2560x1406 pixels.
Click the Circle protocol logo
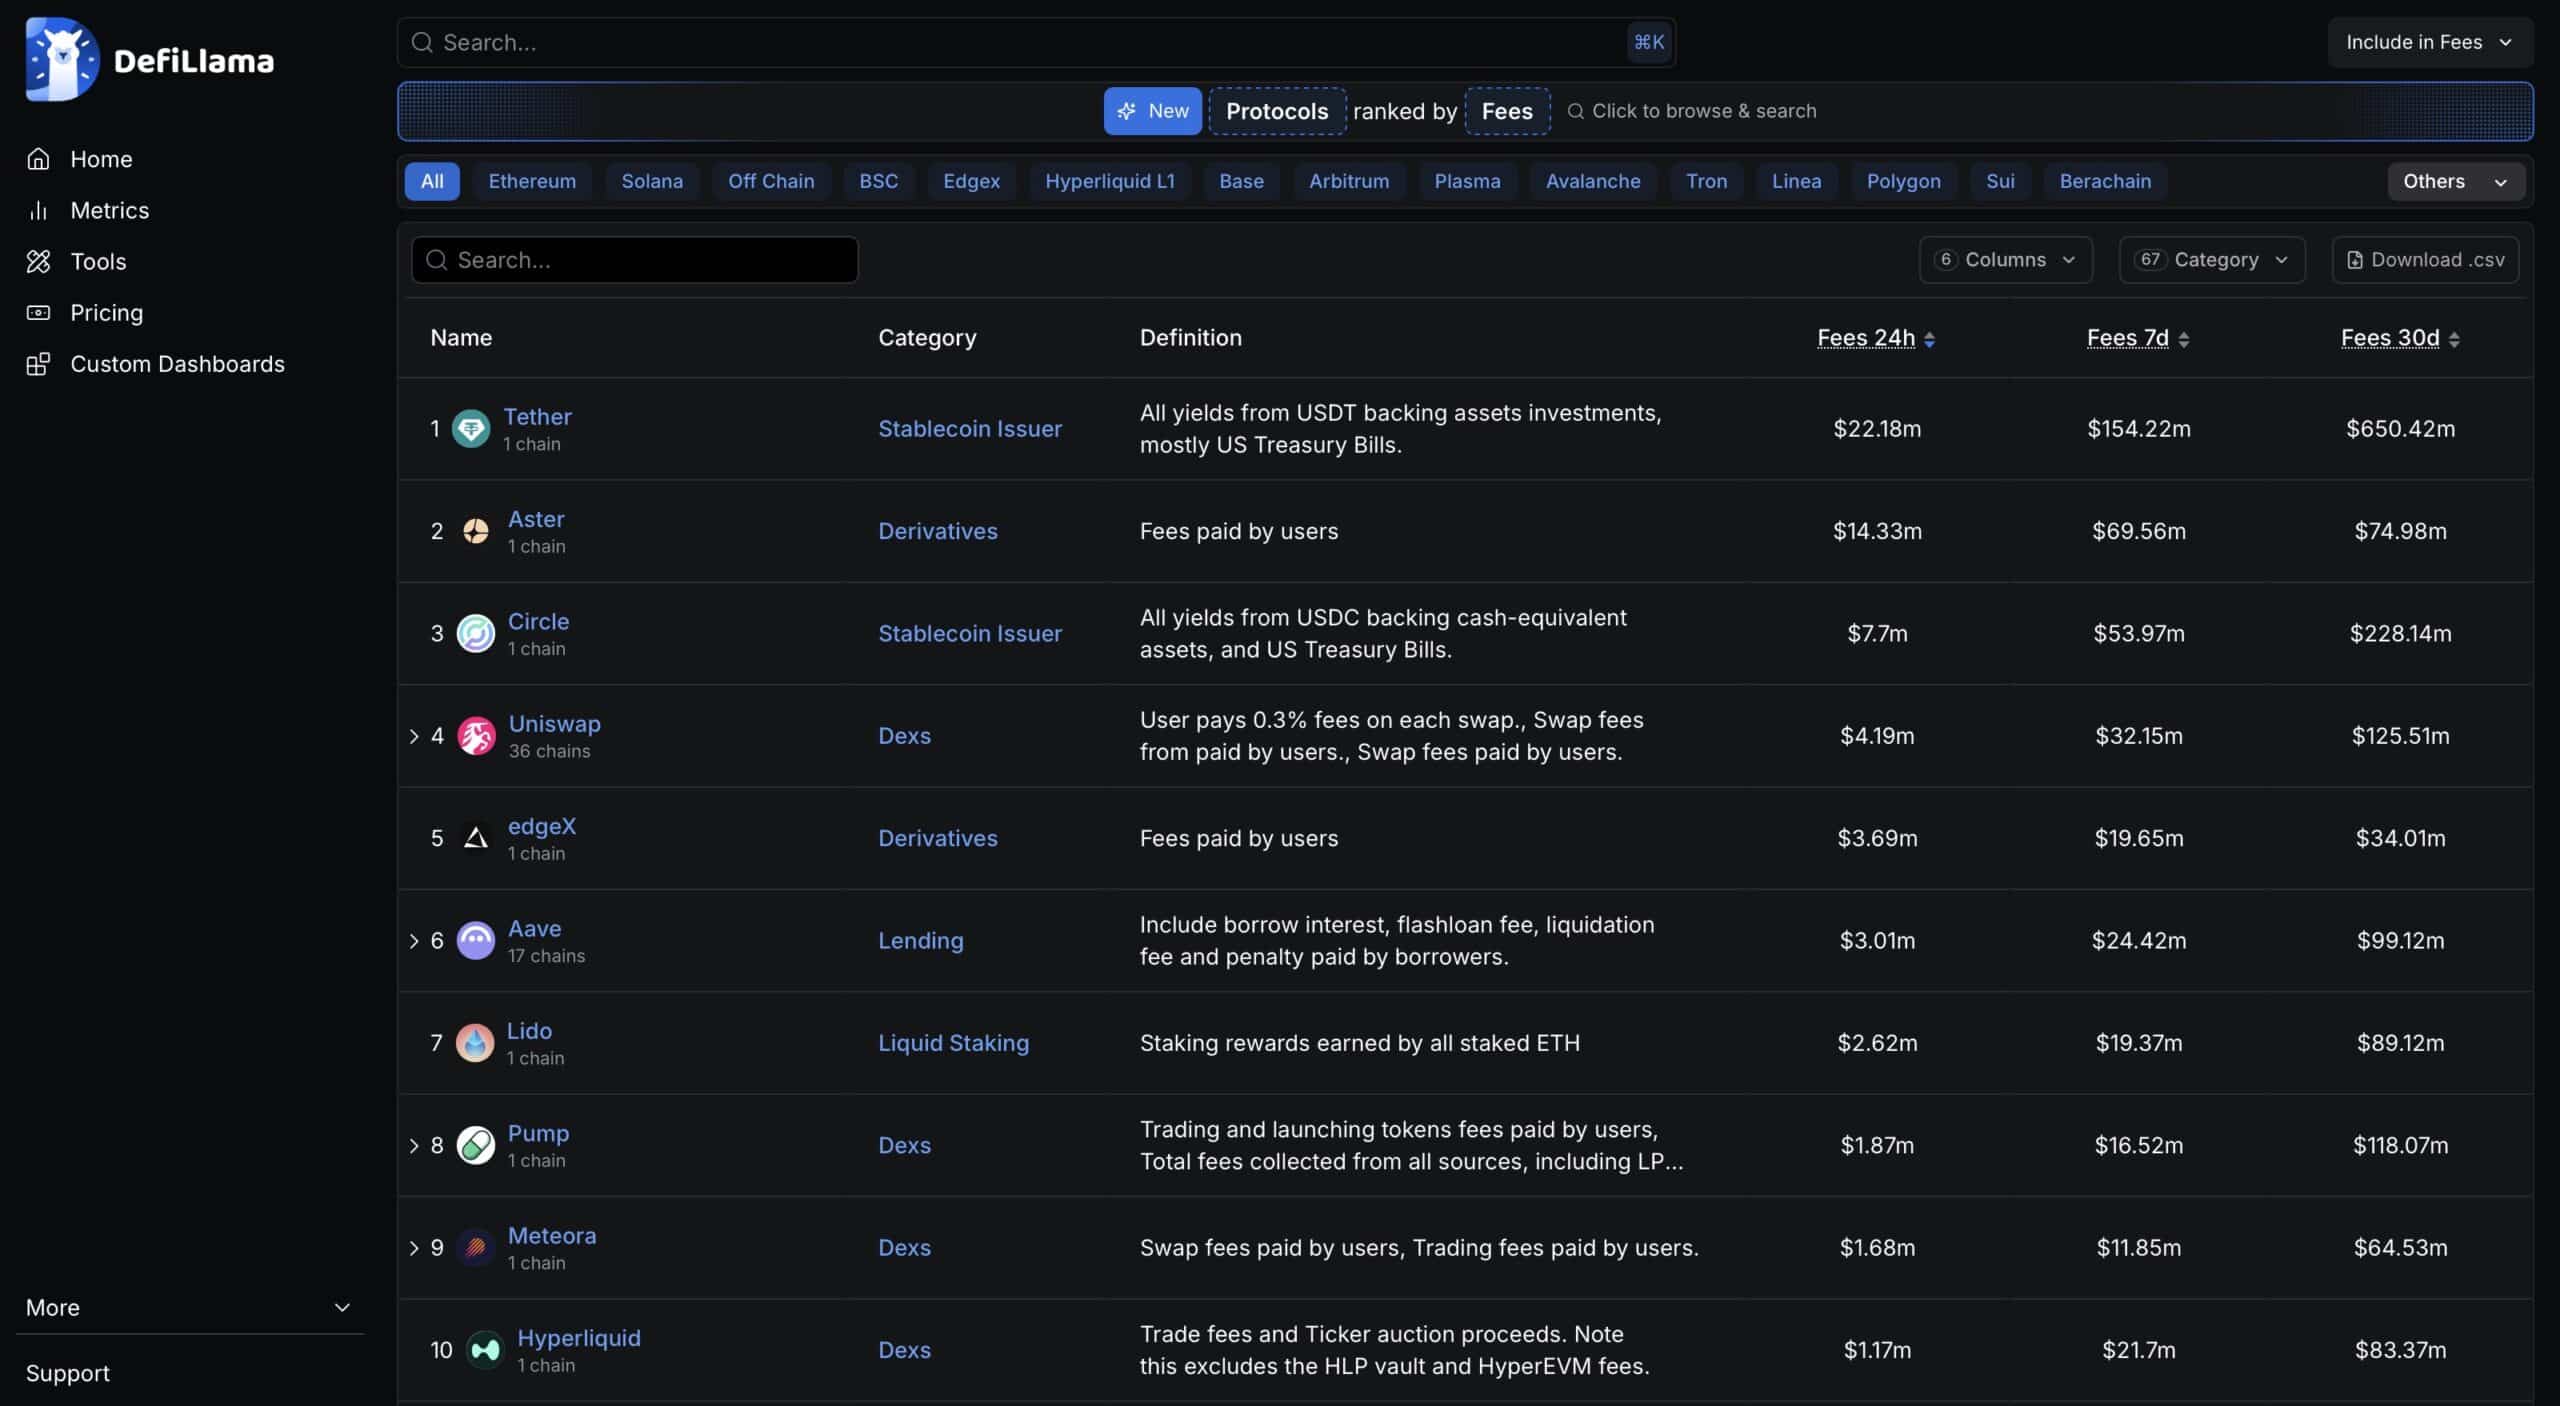(x=476, y=634)
